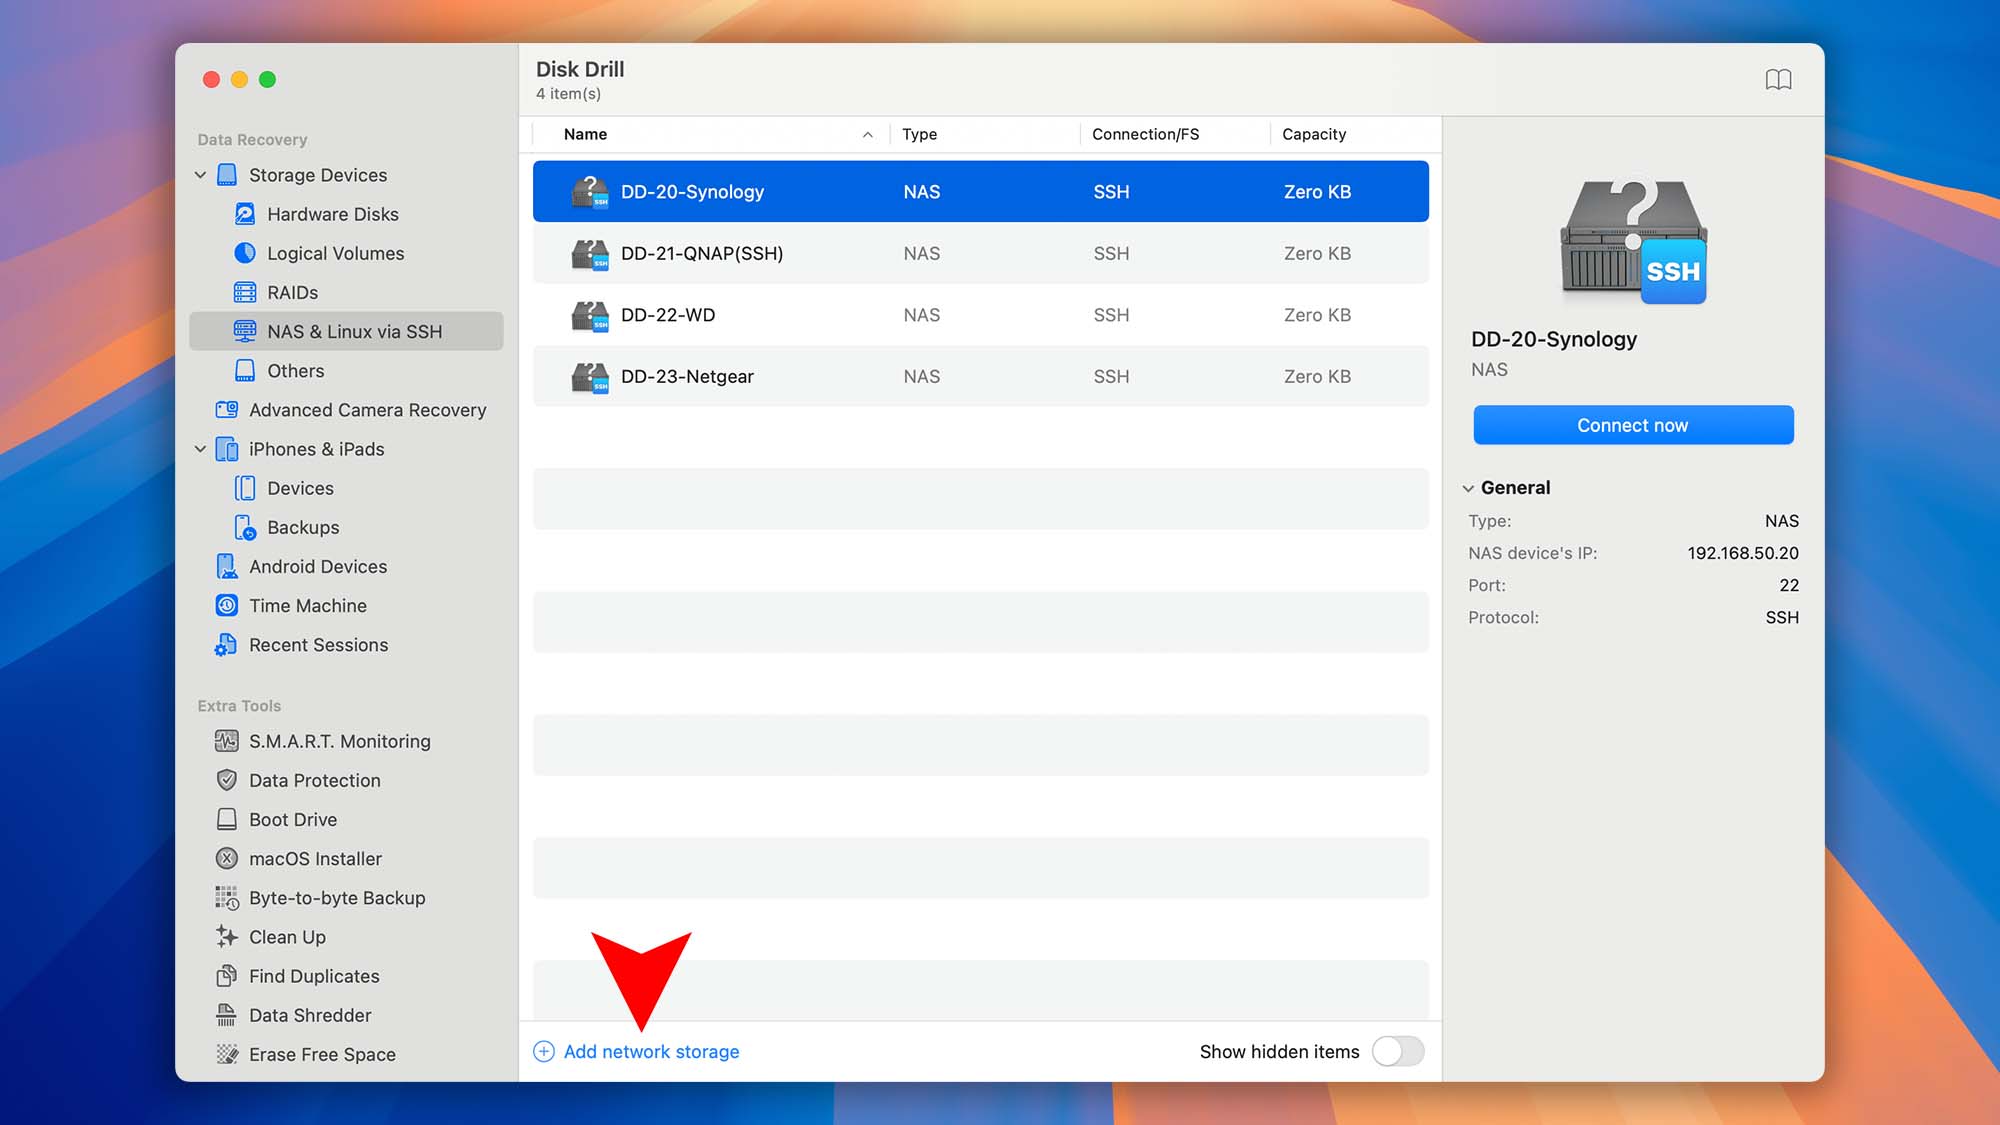
Task: Click the Logical Volumes pie icon
Action: coord(245,253)
